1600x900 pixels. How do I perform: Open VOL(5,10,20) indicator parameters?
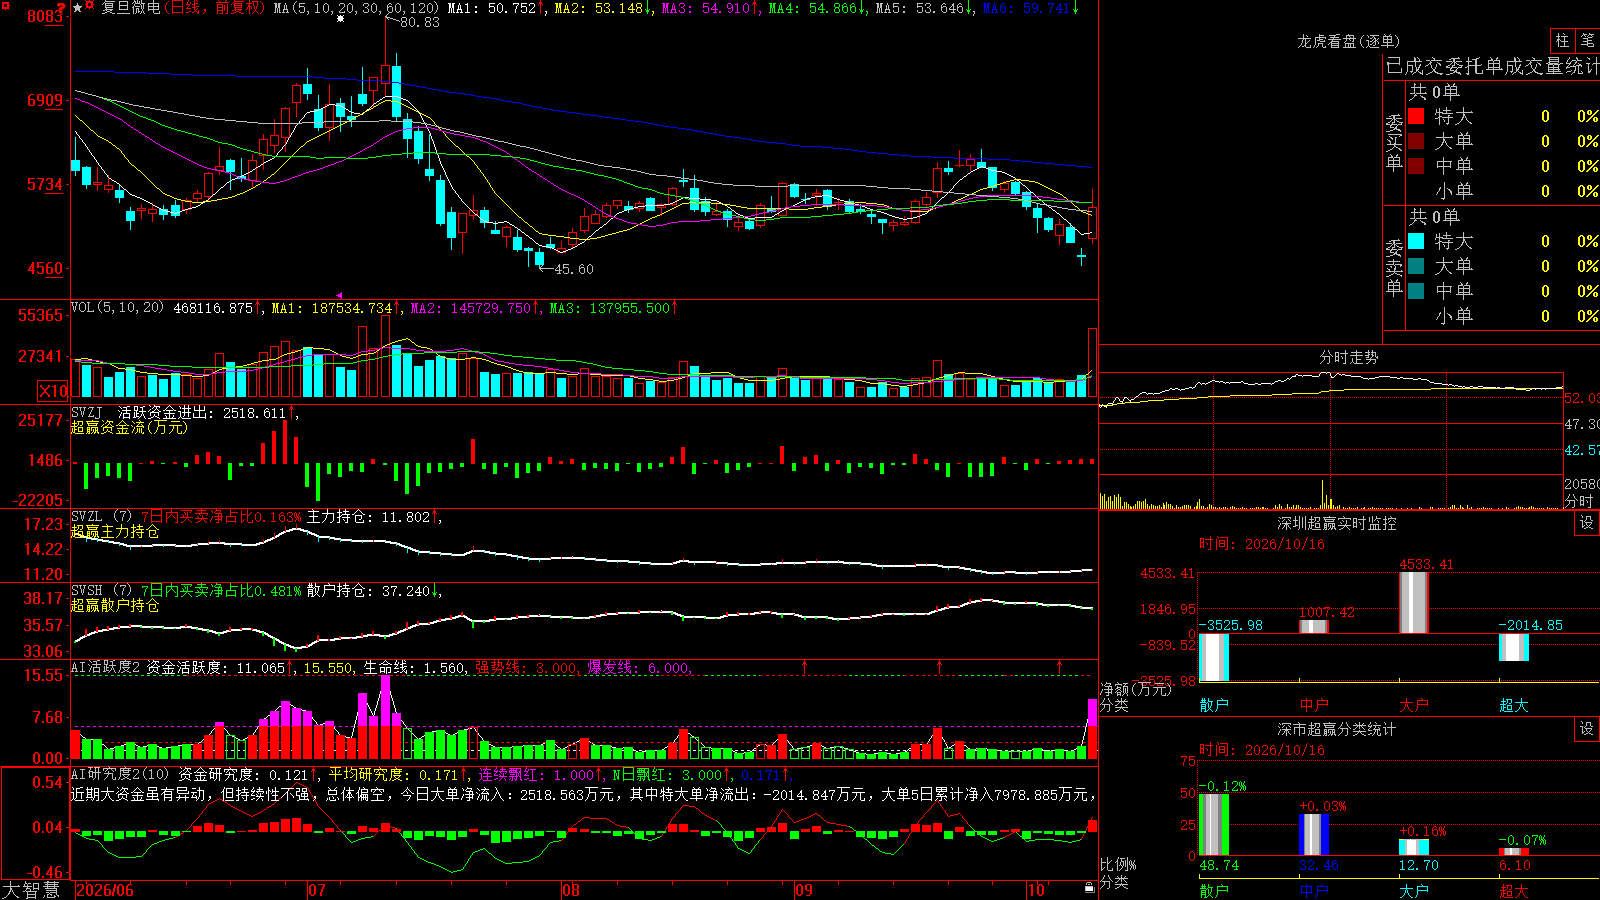(117, 308)
